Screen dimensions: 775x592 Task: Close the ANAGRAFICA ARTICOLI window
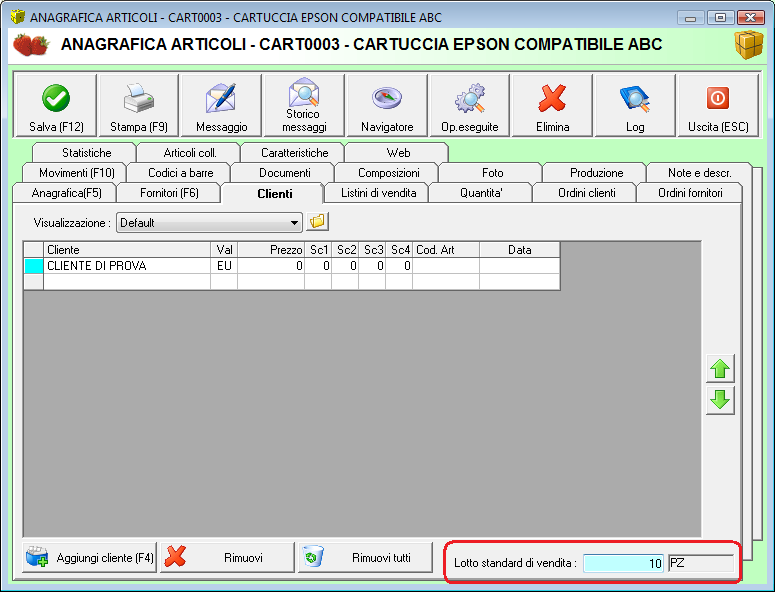click(x=751, y=18)
